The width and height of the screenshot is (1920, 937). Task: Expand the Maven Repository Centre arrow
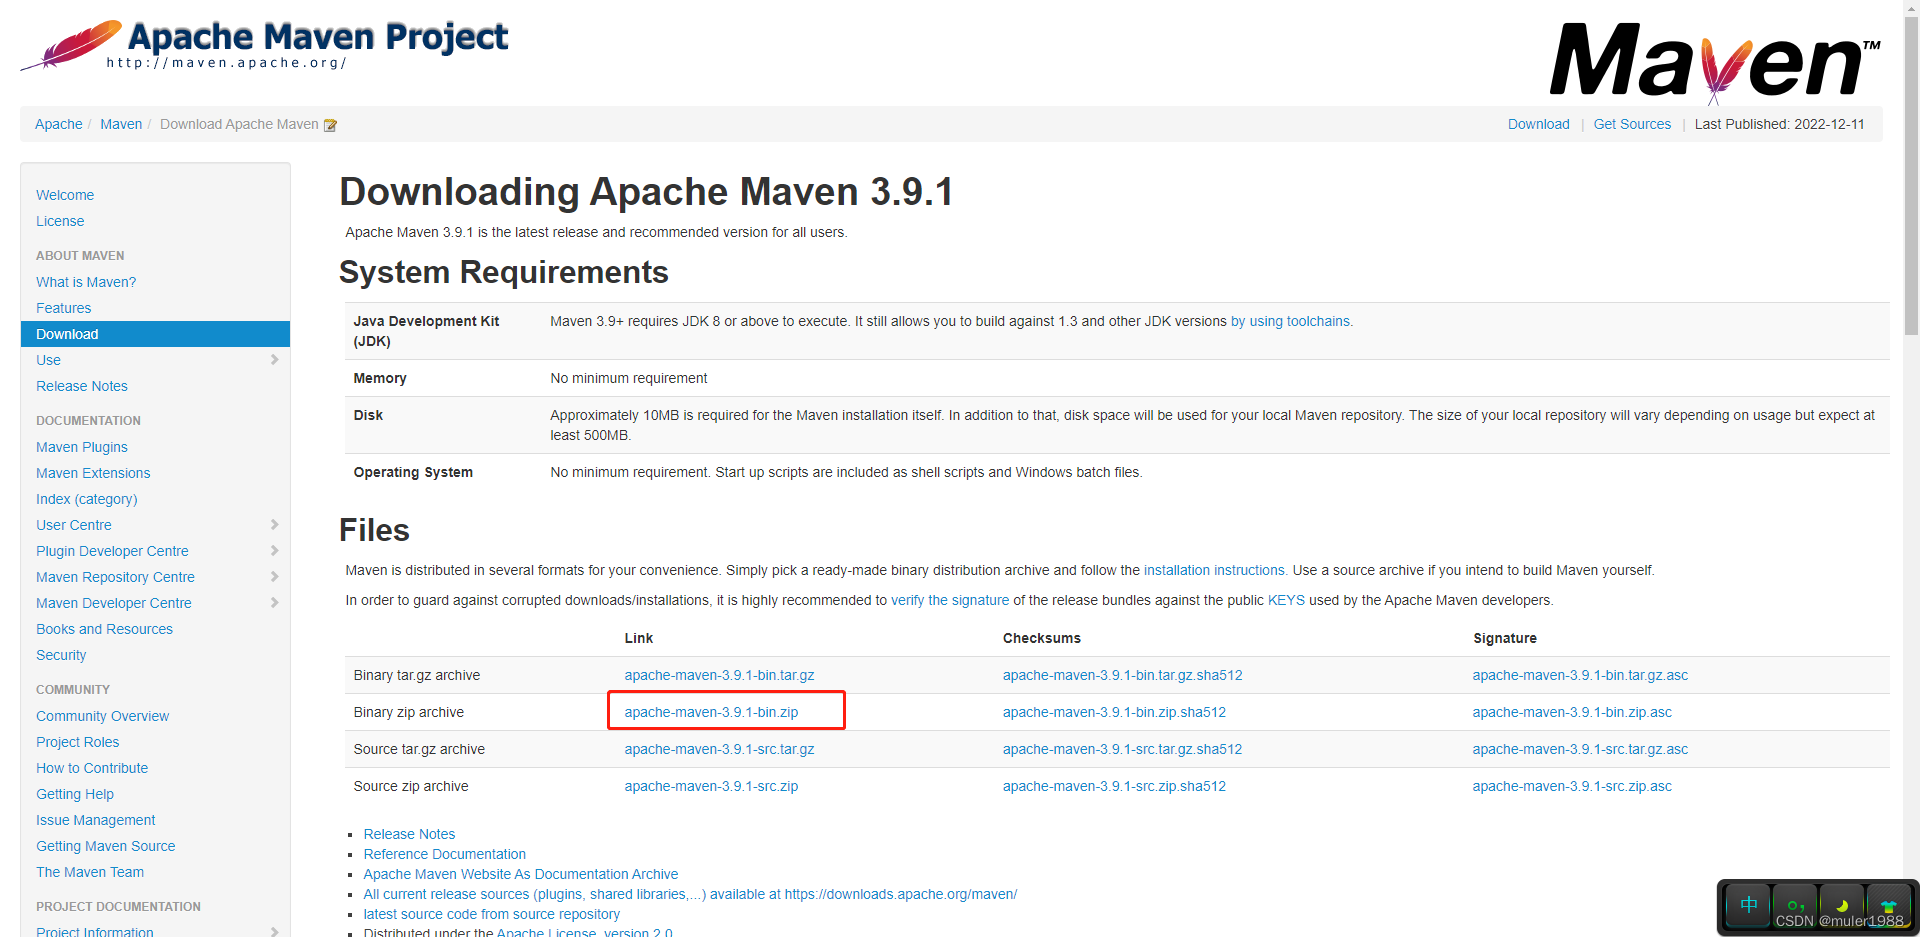point(275,577)
